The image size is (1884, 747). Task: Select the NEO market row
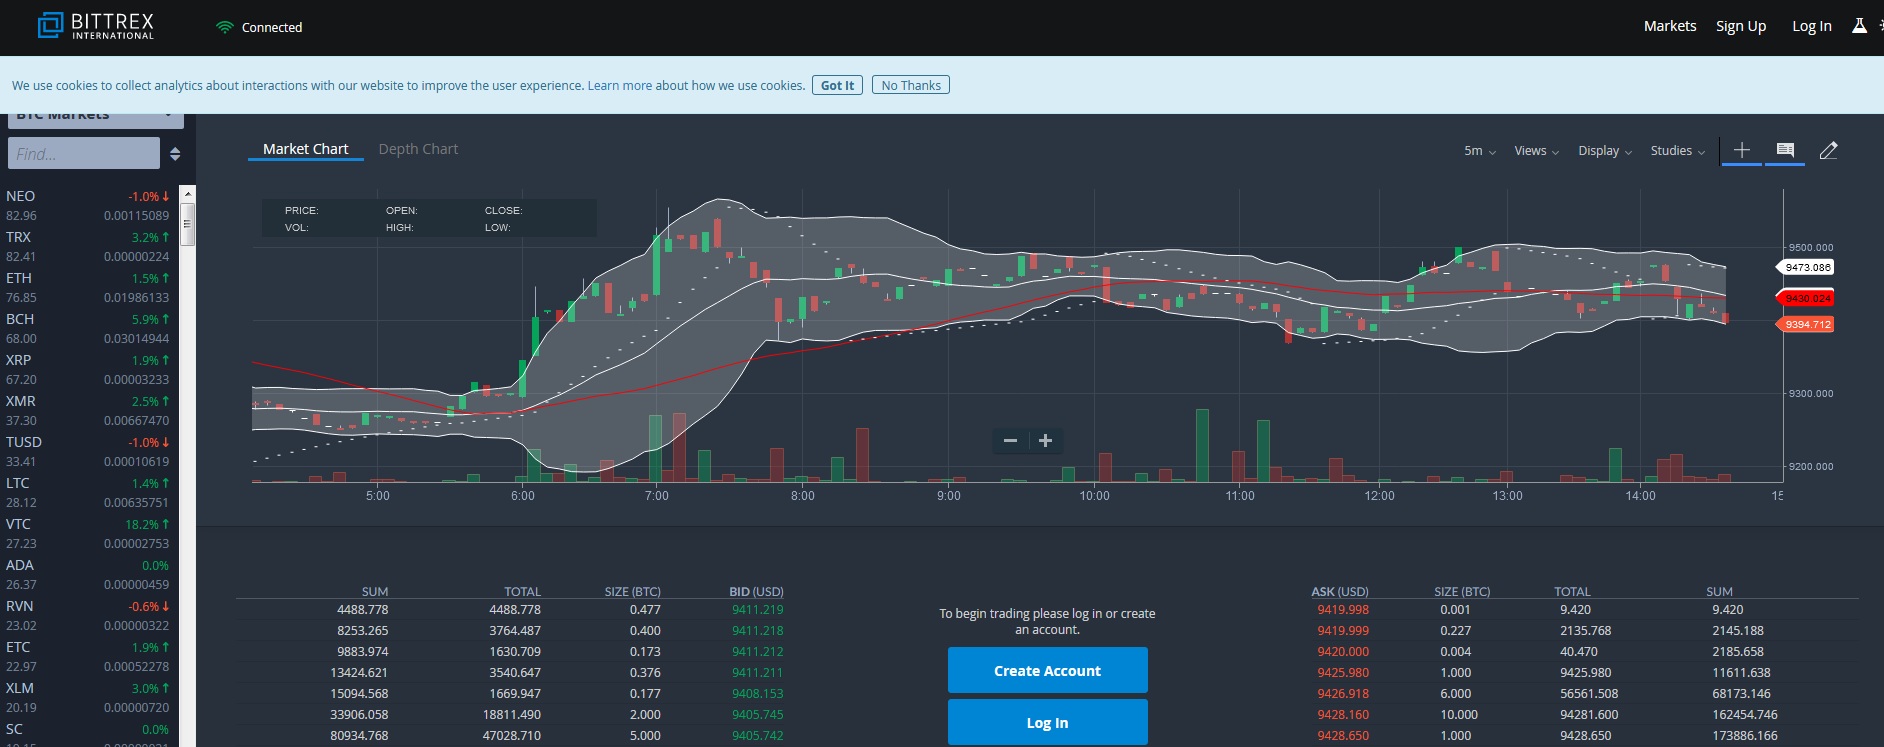point(88,205)
